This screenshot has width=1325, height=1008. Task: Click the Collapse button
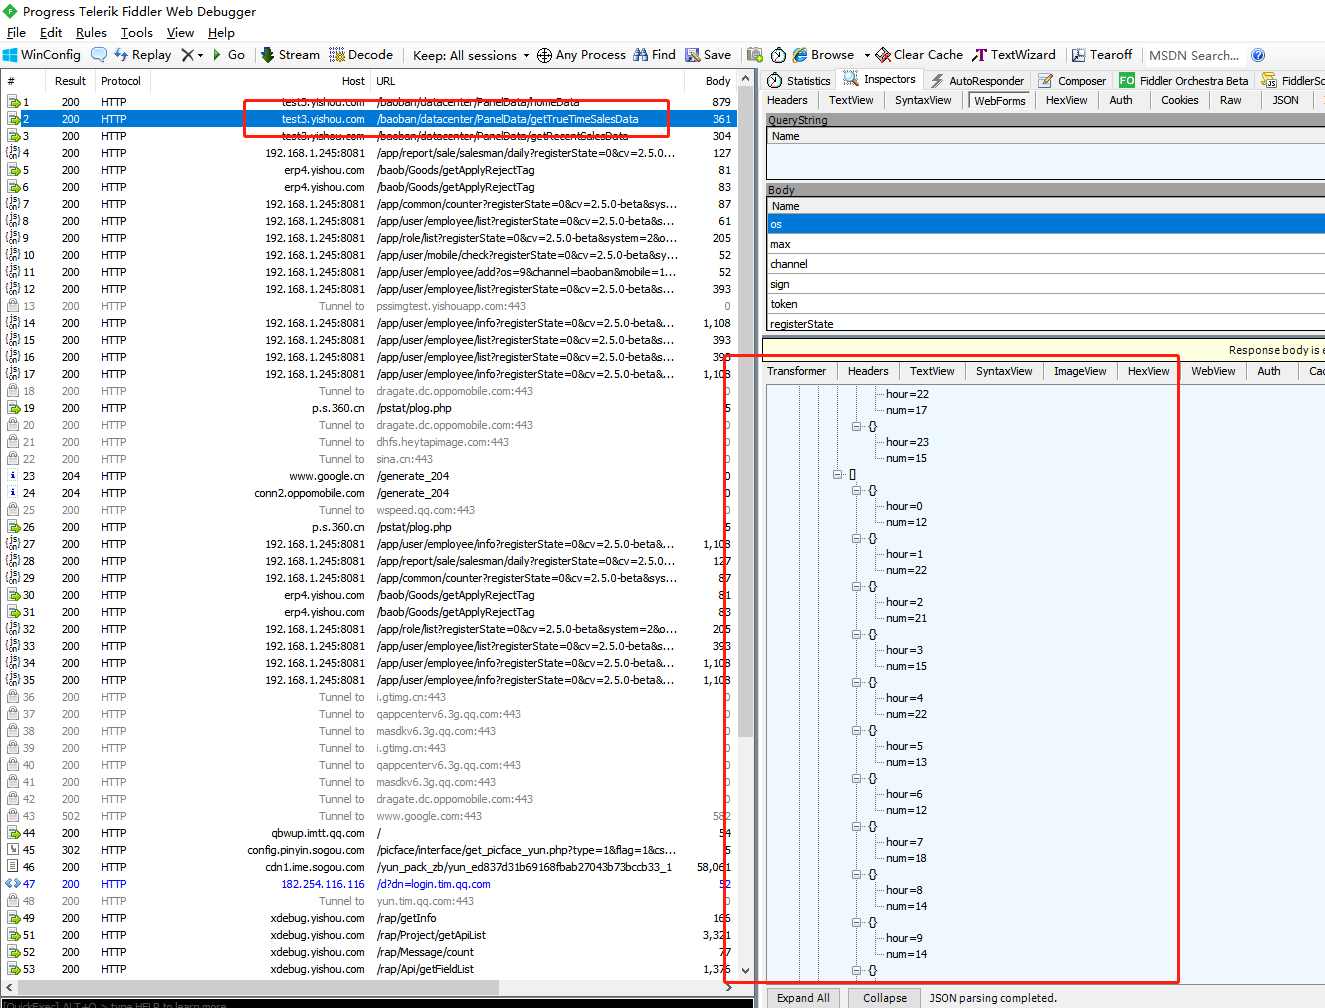885,998
